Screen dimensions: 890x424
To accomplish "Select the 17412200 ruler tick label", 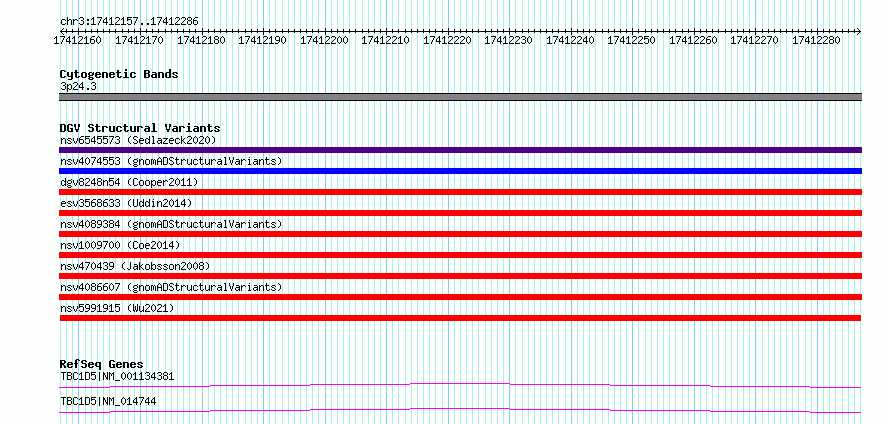I will pyautogui.click(x=324, y=40).
